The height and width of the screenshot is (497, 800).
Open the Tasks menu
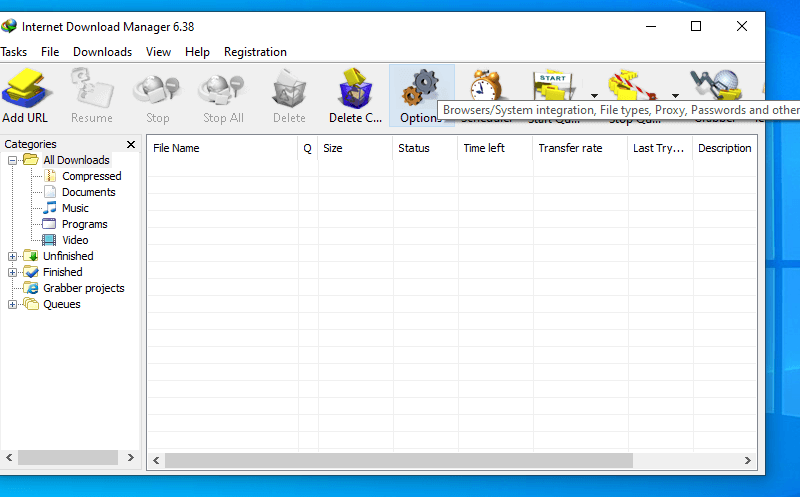click(x=13, y=52)
